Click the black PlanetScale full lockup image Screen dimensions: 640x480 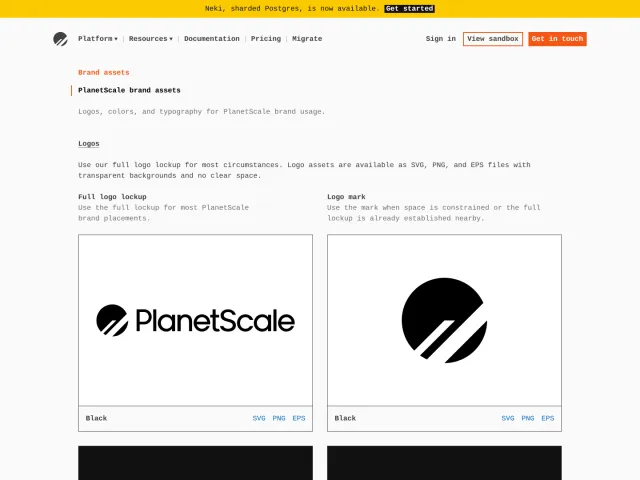[x=196, y=320]
